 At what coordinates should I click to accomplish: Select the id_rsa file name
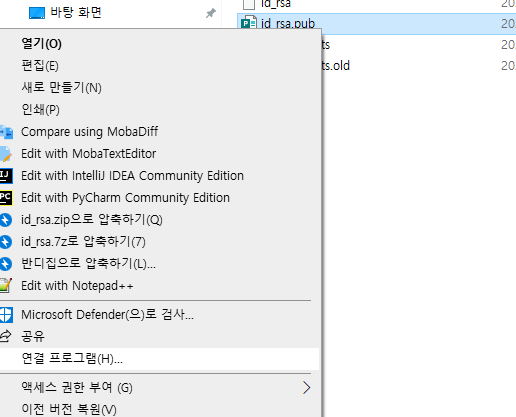coord(276,4)
